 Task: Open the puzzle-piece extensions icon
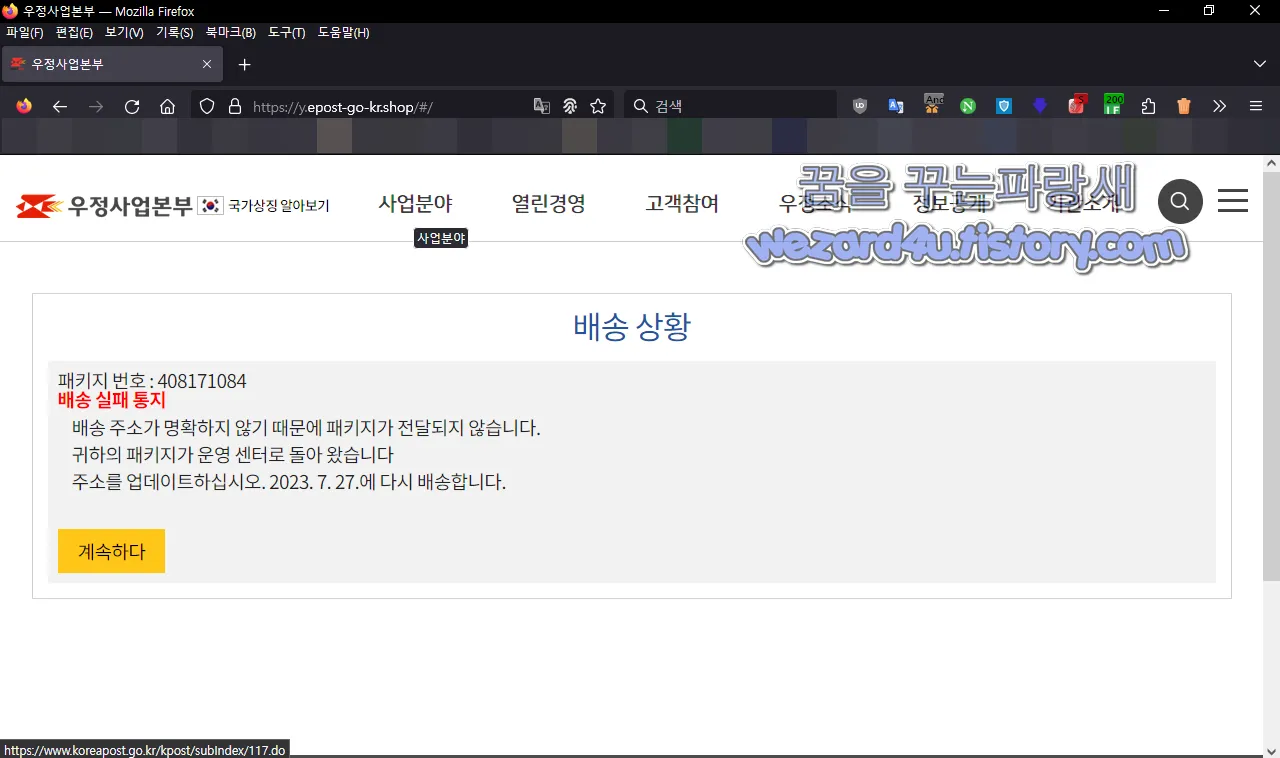click(x=1148, y=105)
